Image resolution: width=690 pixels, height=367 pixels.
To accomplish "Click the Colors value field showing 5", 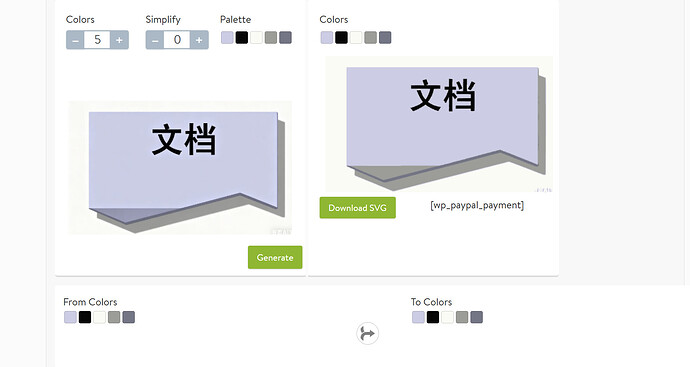I will click(97, 40).
